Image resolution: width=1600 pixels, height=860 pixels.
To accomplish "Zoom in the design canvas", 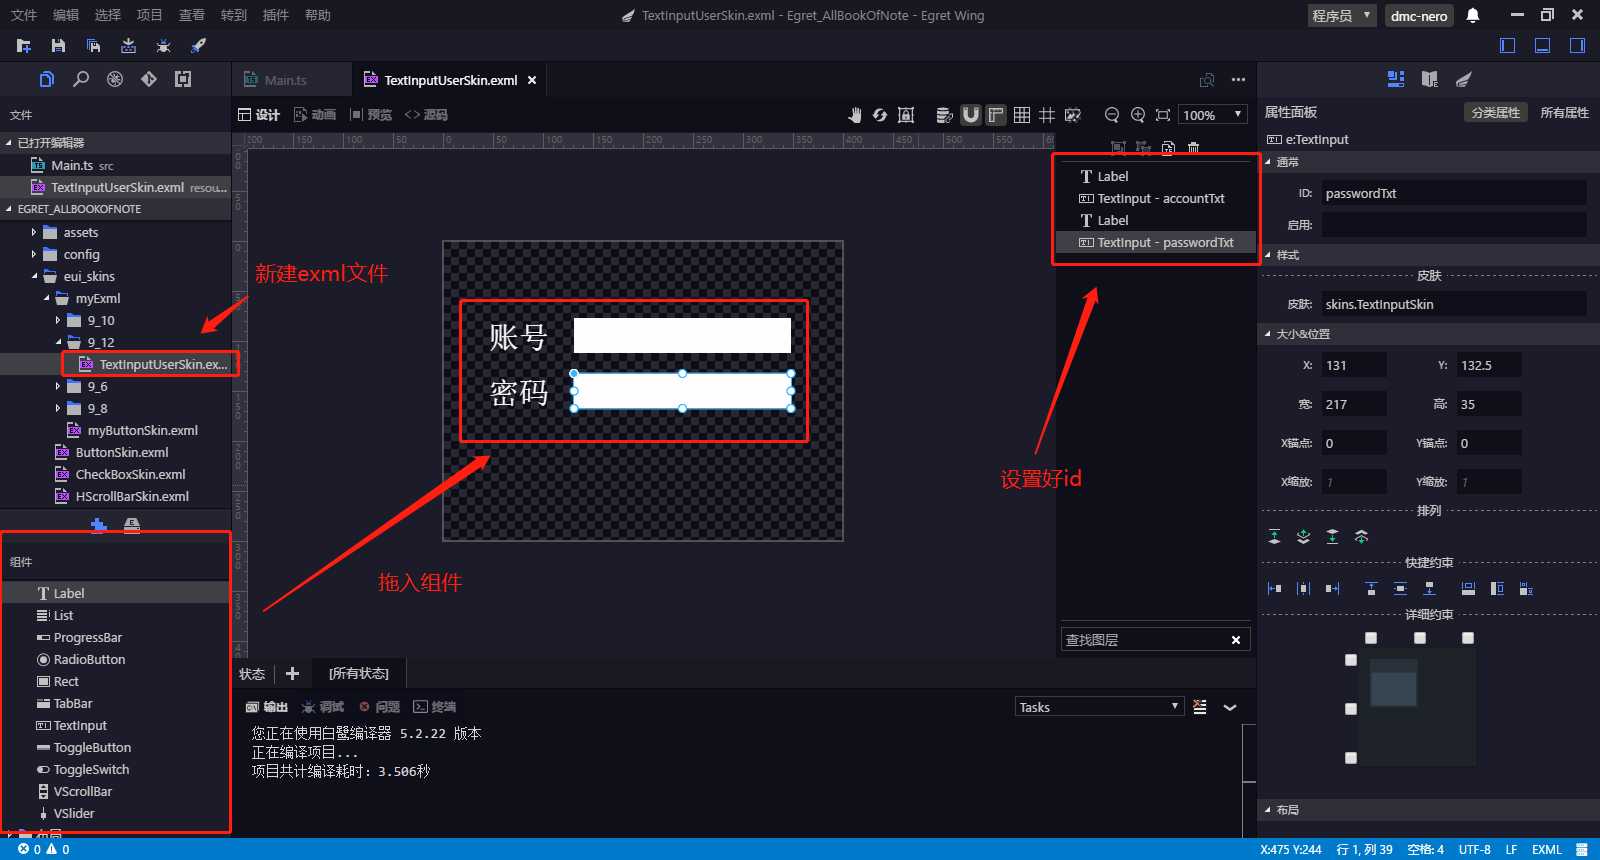I will click(x=1137, y=115).
